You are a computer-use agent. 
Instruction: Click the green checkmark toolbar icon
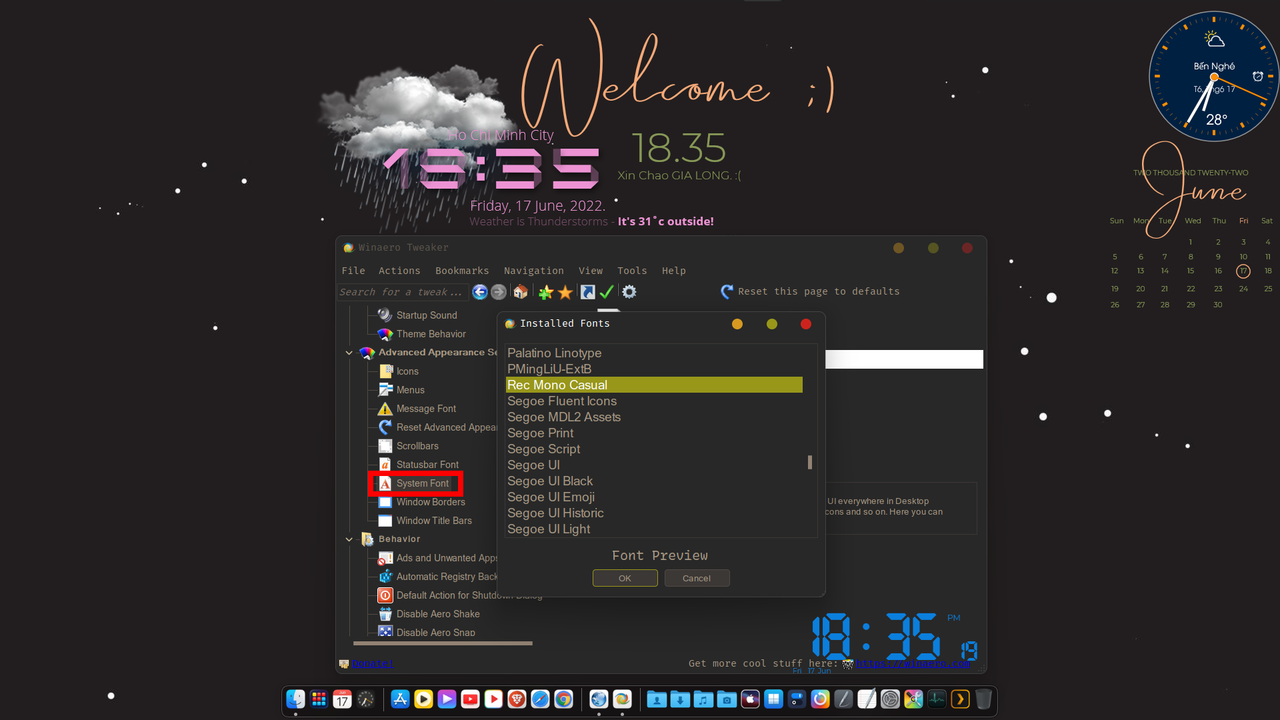click(607, 291)
